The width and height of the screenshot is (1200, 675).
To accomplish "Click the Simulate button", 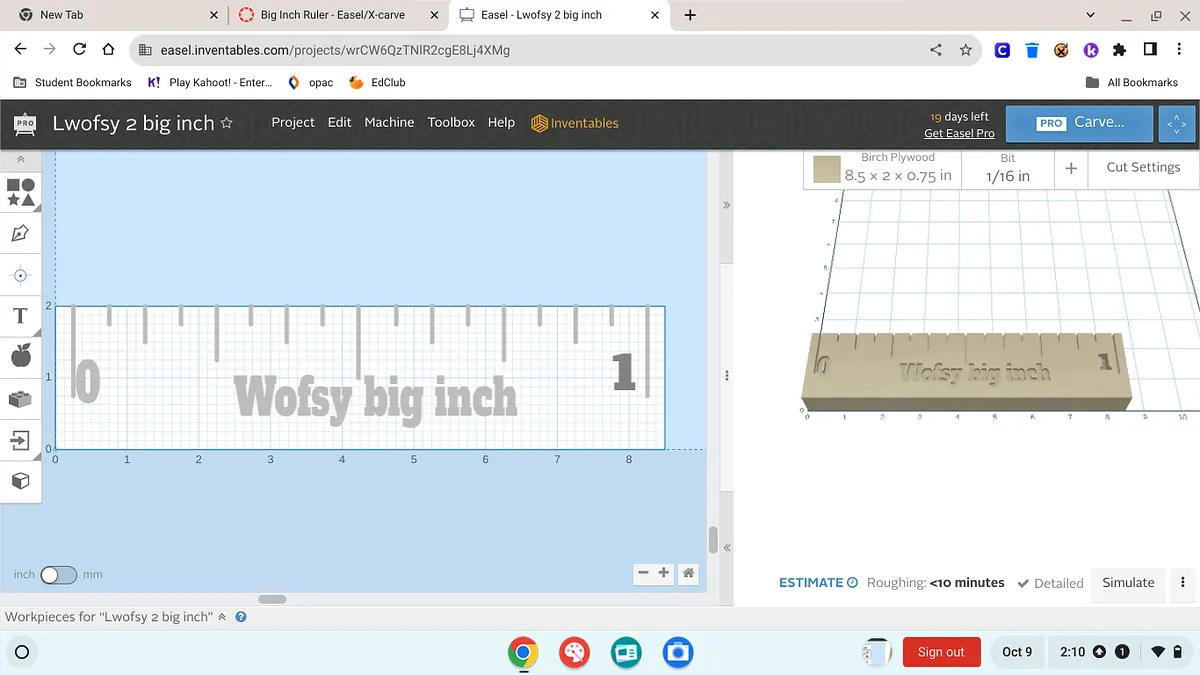I will pos(1128,583).
